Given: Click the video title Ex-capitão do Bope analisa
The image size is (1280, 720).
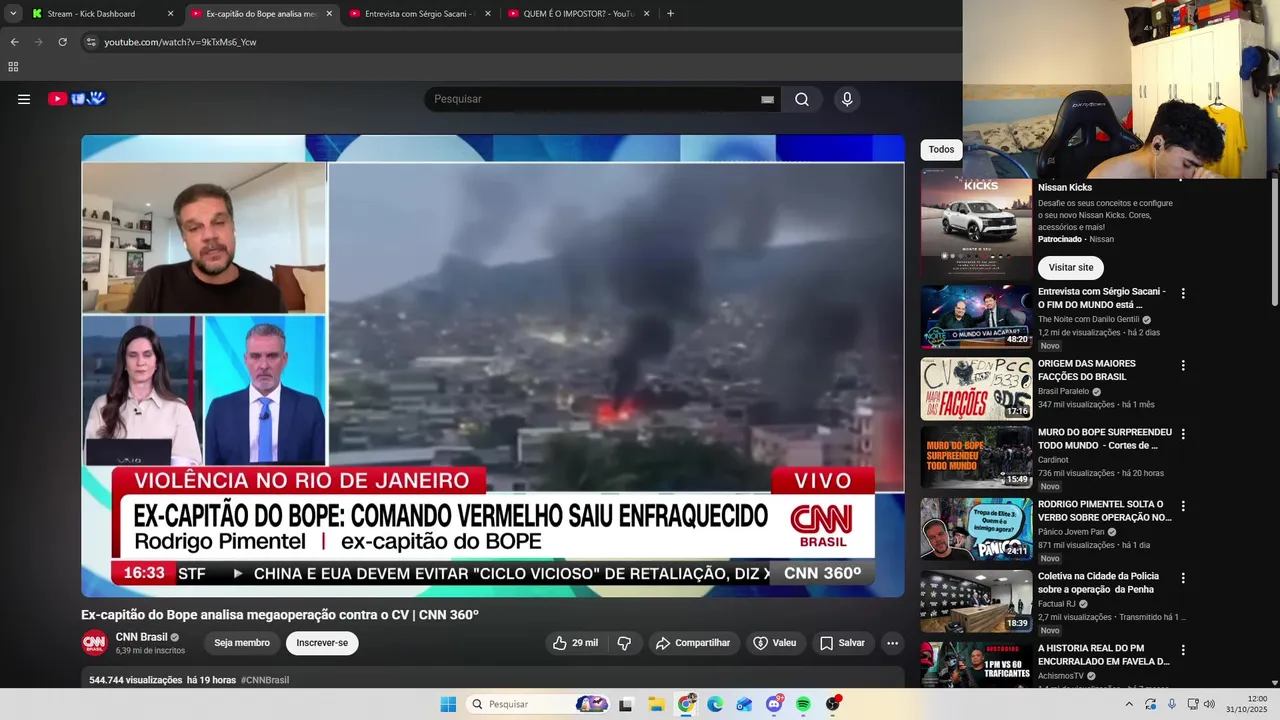Looking at the screenshot, I should pos(280,615).
